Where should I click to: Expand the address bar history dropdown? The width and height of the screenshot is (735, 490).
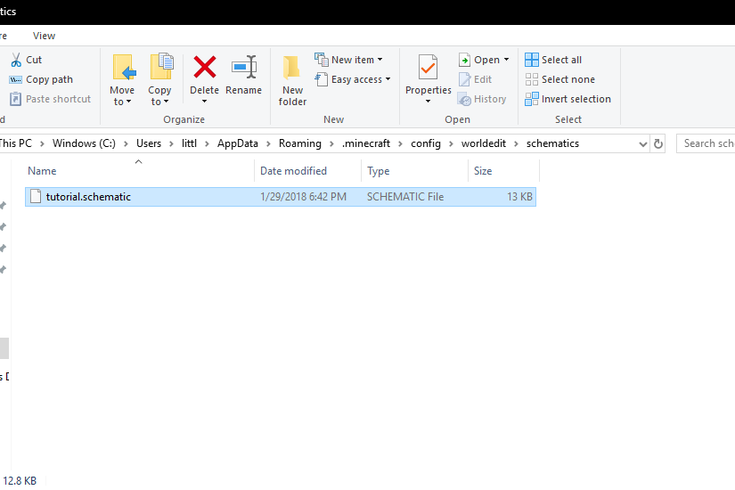point(641,144)
